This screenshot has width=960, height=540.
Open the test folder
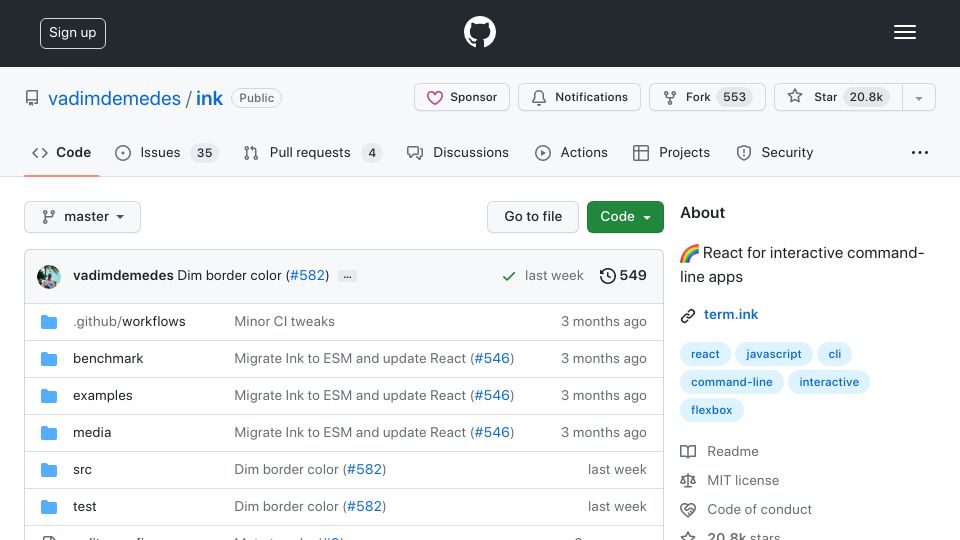tap(84, 507)
